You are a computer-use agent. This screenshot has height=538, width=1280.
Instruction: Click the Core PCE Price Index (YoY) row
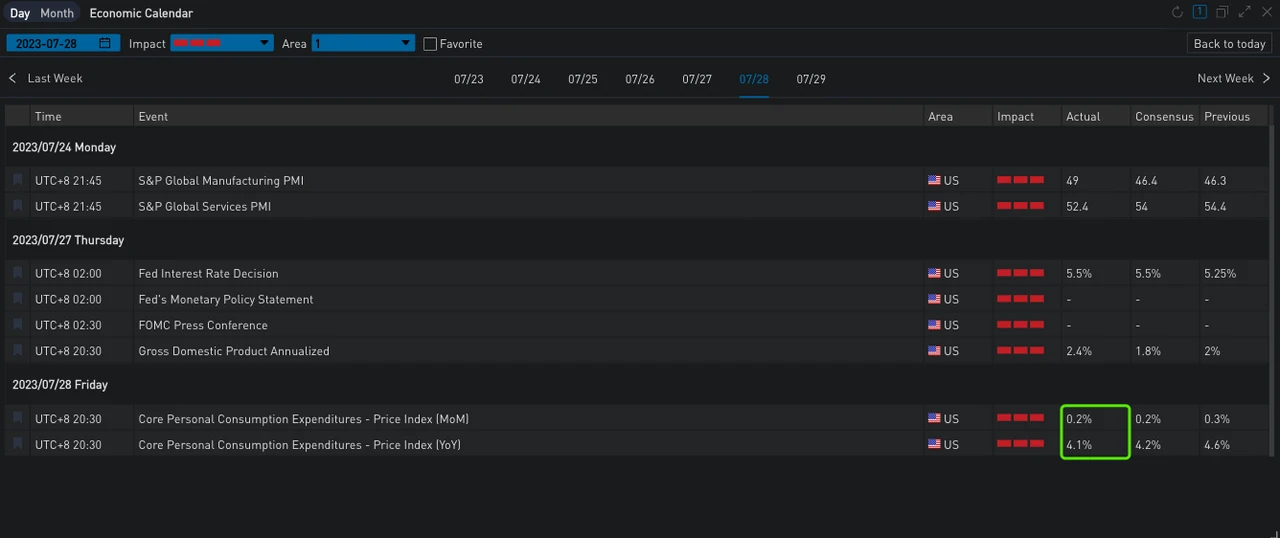[299, 445]
